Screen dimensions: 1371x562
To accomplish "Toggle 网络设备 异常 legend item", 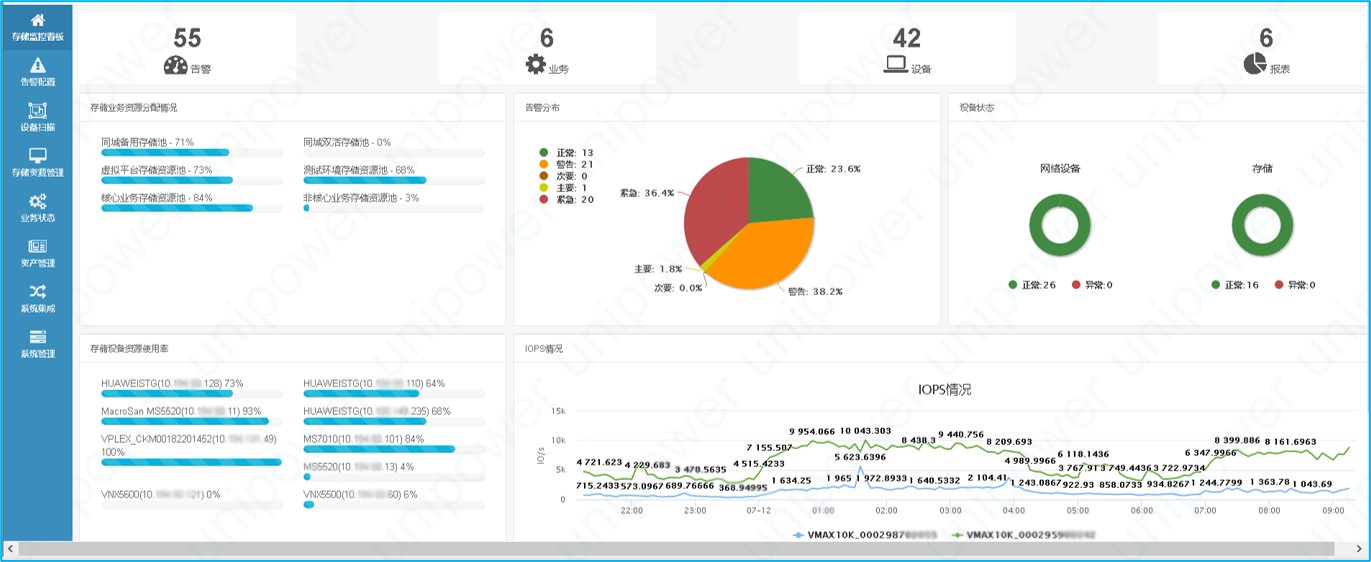I will tap(1091, 285).
